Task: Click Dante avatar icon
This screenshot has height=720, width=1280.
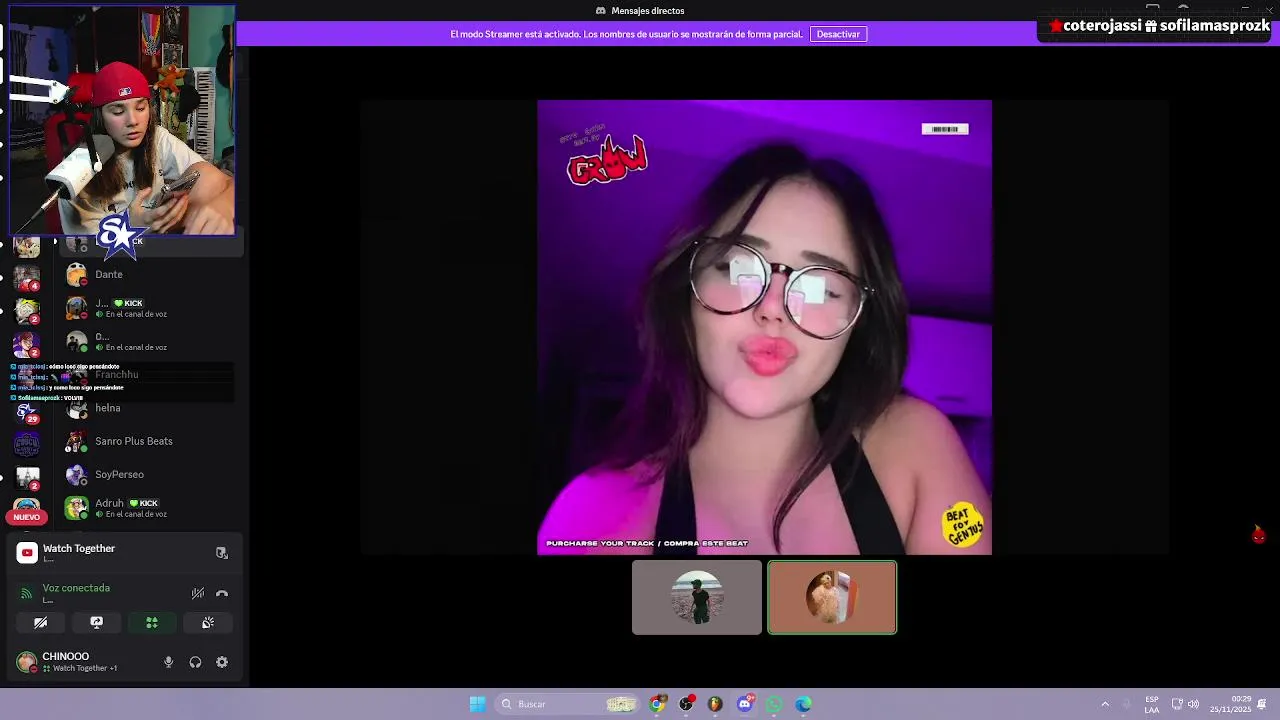Action: point(76,274)
